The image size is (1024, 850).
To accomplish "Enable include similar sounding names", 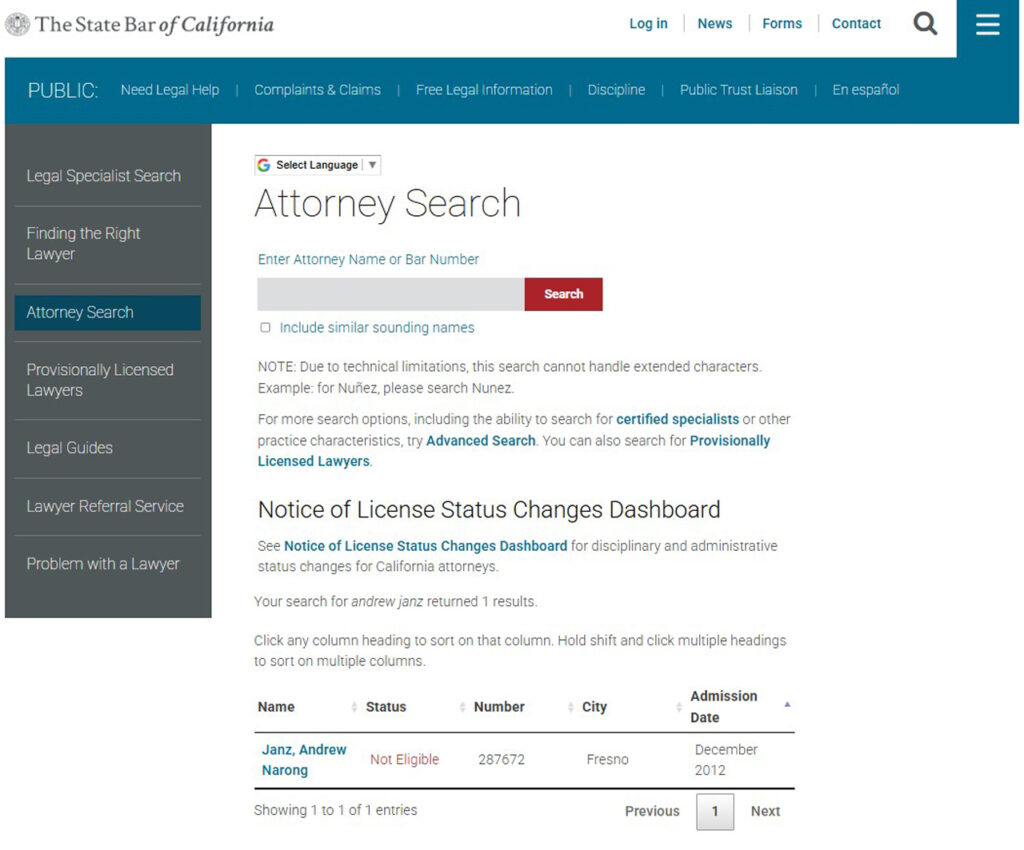I will pyautogui.click(x=265, y=327).
